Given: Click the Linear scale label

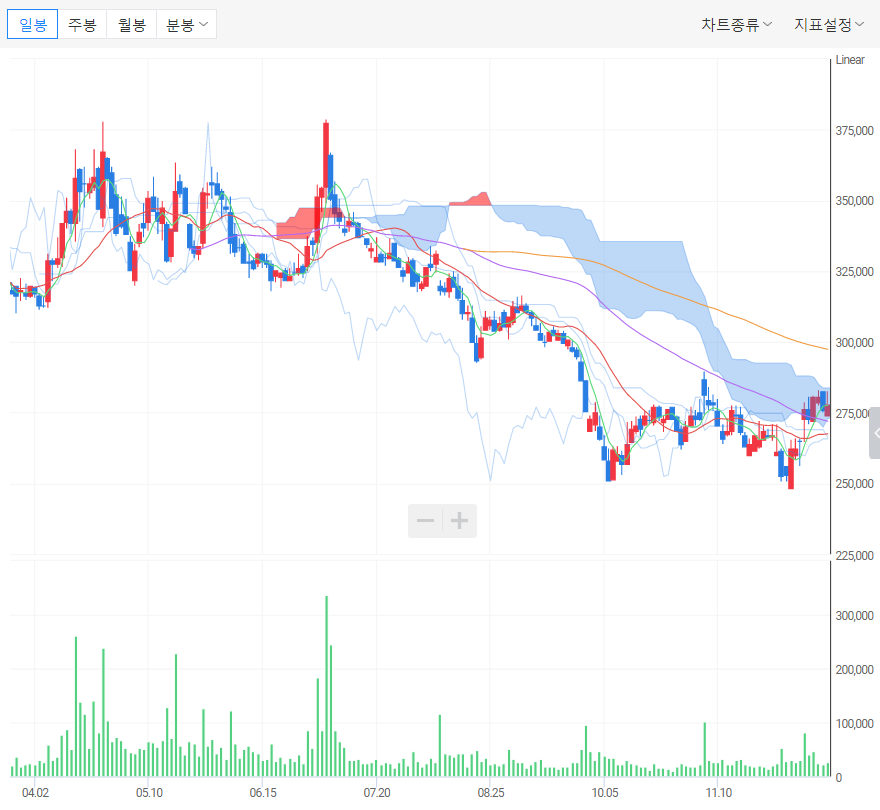Looking at the screenshot, I should pos(850,60).
